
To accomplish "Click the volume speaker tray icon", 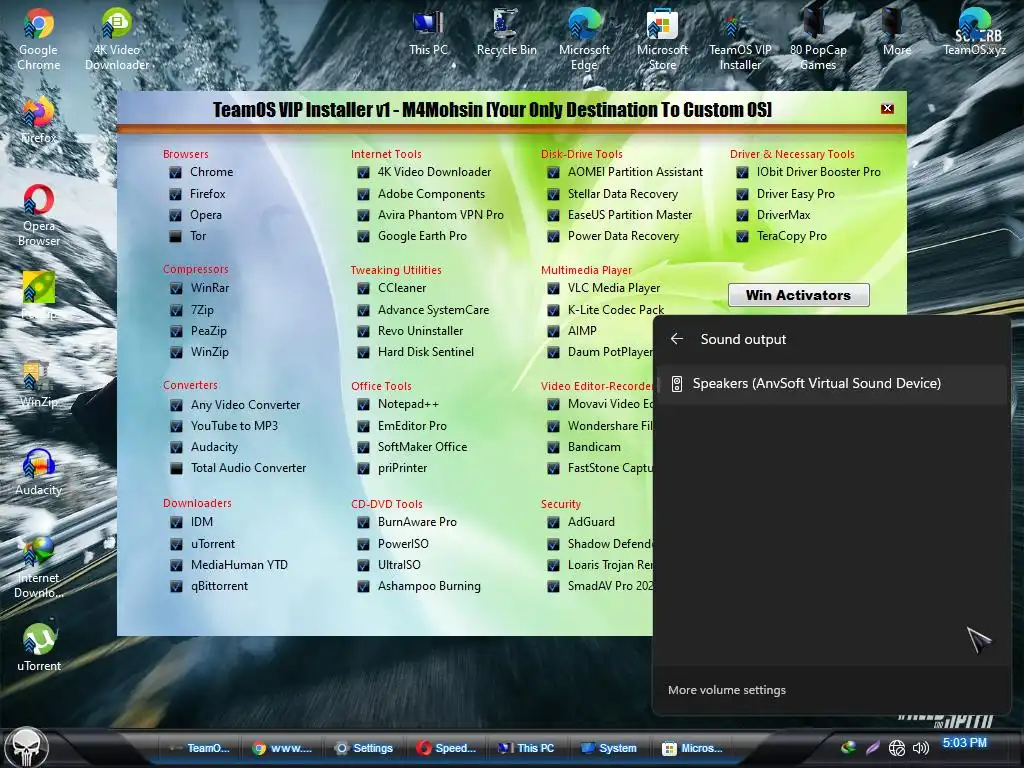I will tap(920, 748).
